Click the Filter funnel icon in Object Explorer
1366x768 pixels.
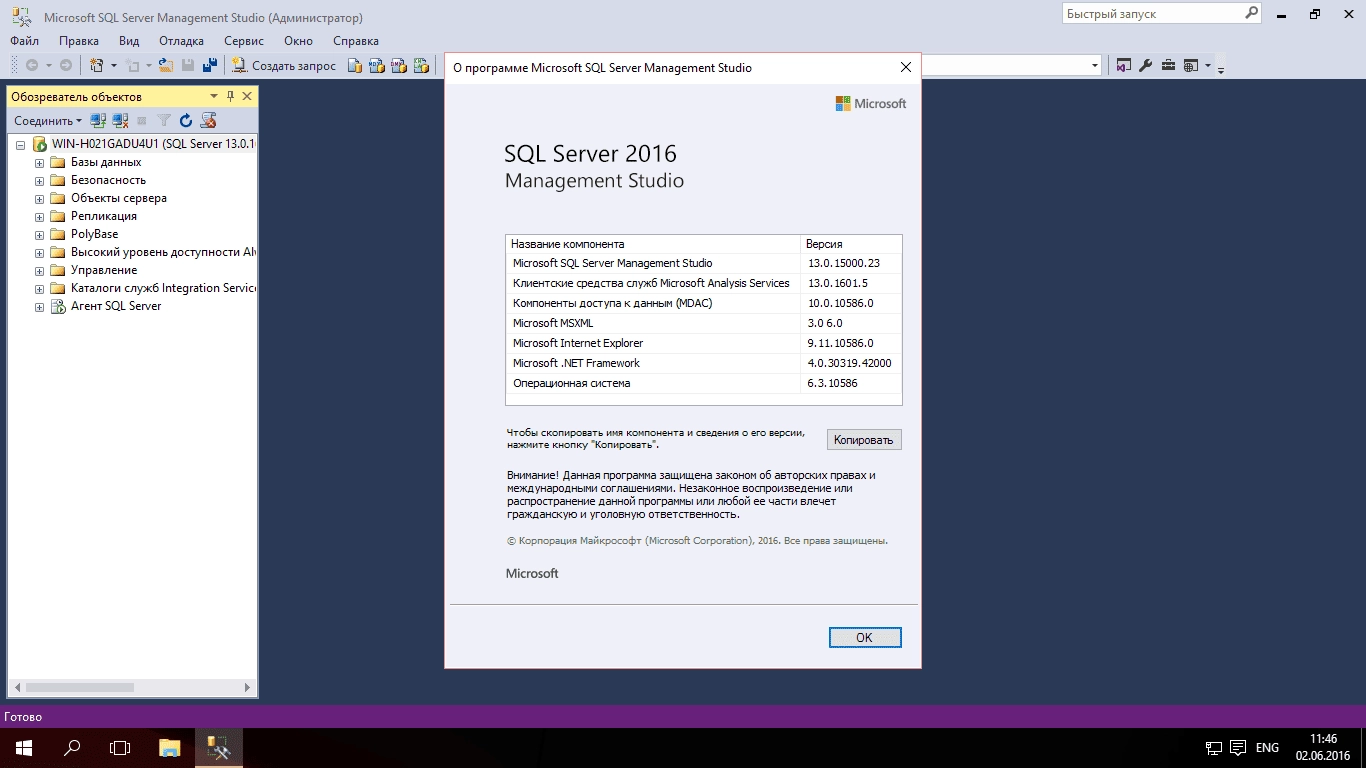click(x=164, y=120)
